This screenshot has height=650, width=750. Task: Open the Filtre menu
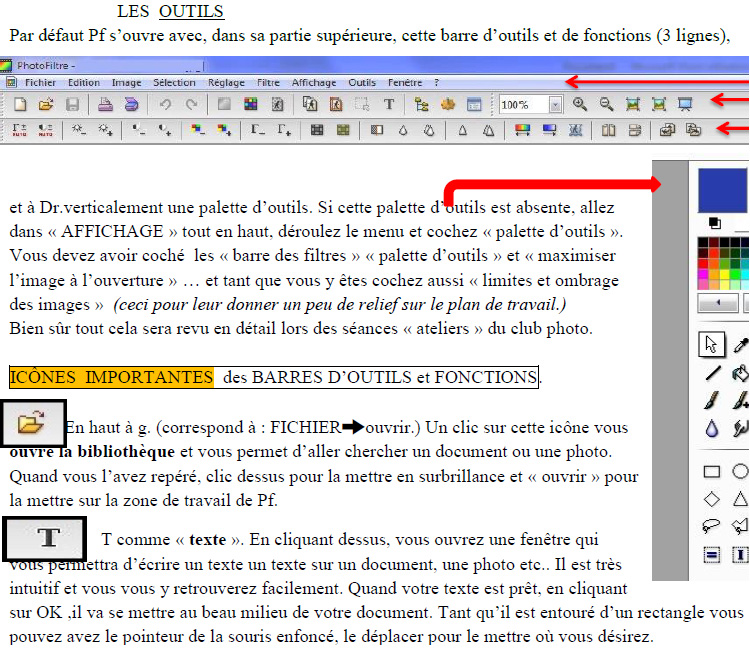(268, 83)
